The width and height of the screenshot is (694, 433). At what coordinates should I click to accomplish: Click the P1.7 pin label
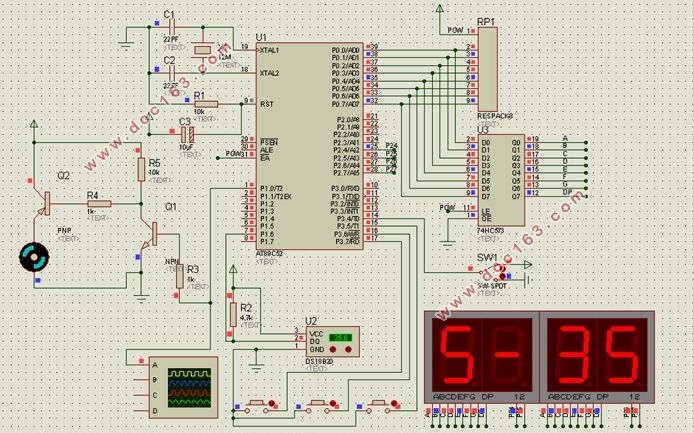click(x=267, y=242)
